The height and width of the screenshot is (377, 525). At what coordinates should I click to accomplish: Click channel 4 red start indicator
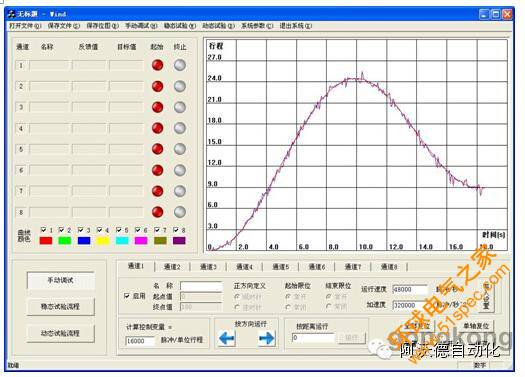coord(157,128)
